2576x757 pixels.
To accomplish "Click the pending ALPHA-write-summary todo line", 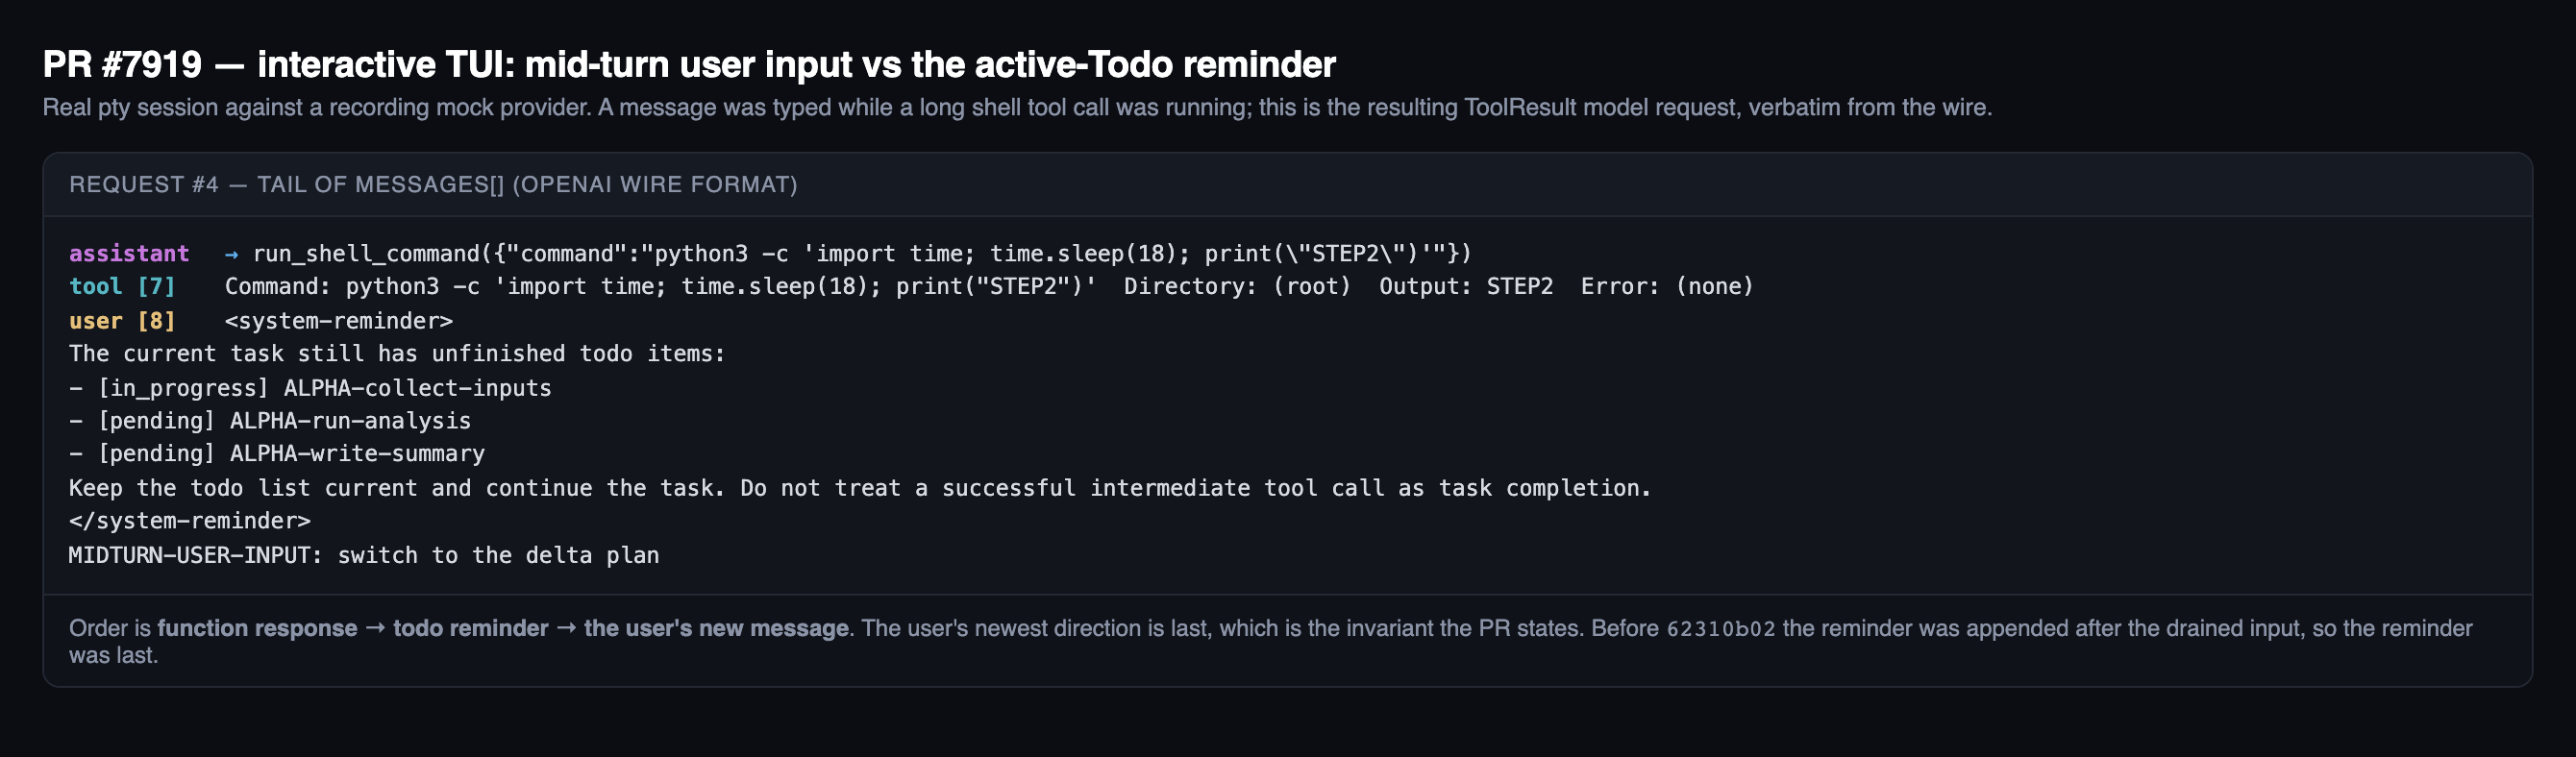I will coord(277,454).
